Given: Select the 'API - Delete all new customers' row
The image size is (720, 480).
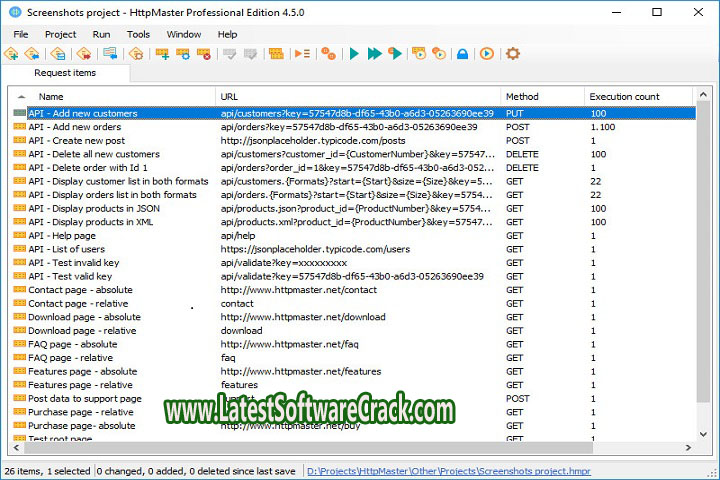Looking at the screenshot, I should click(x=354, y=154).
